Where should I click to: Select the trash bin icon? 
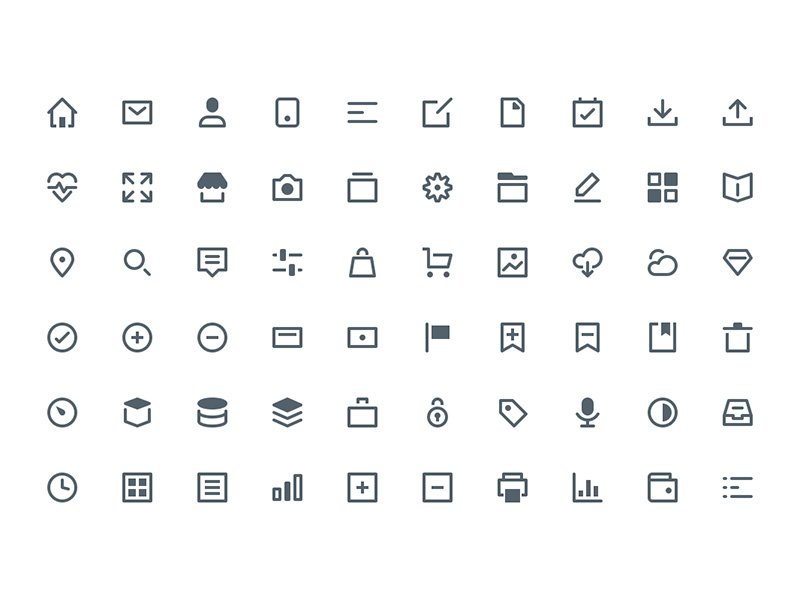[737, 337]
